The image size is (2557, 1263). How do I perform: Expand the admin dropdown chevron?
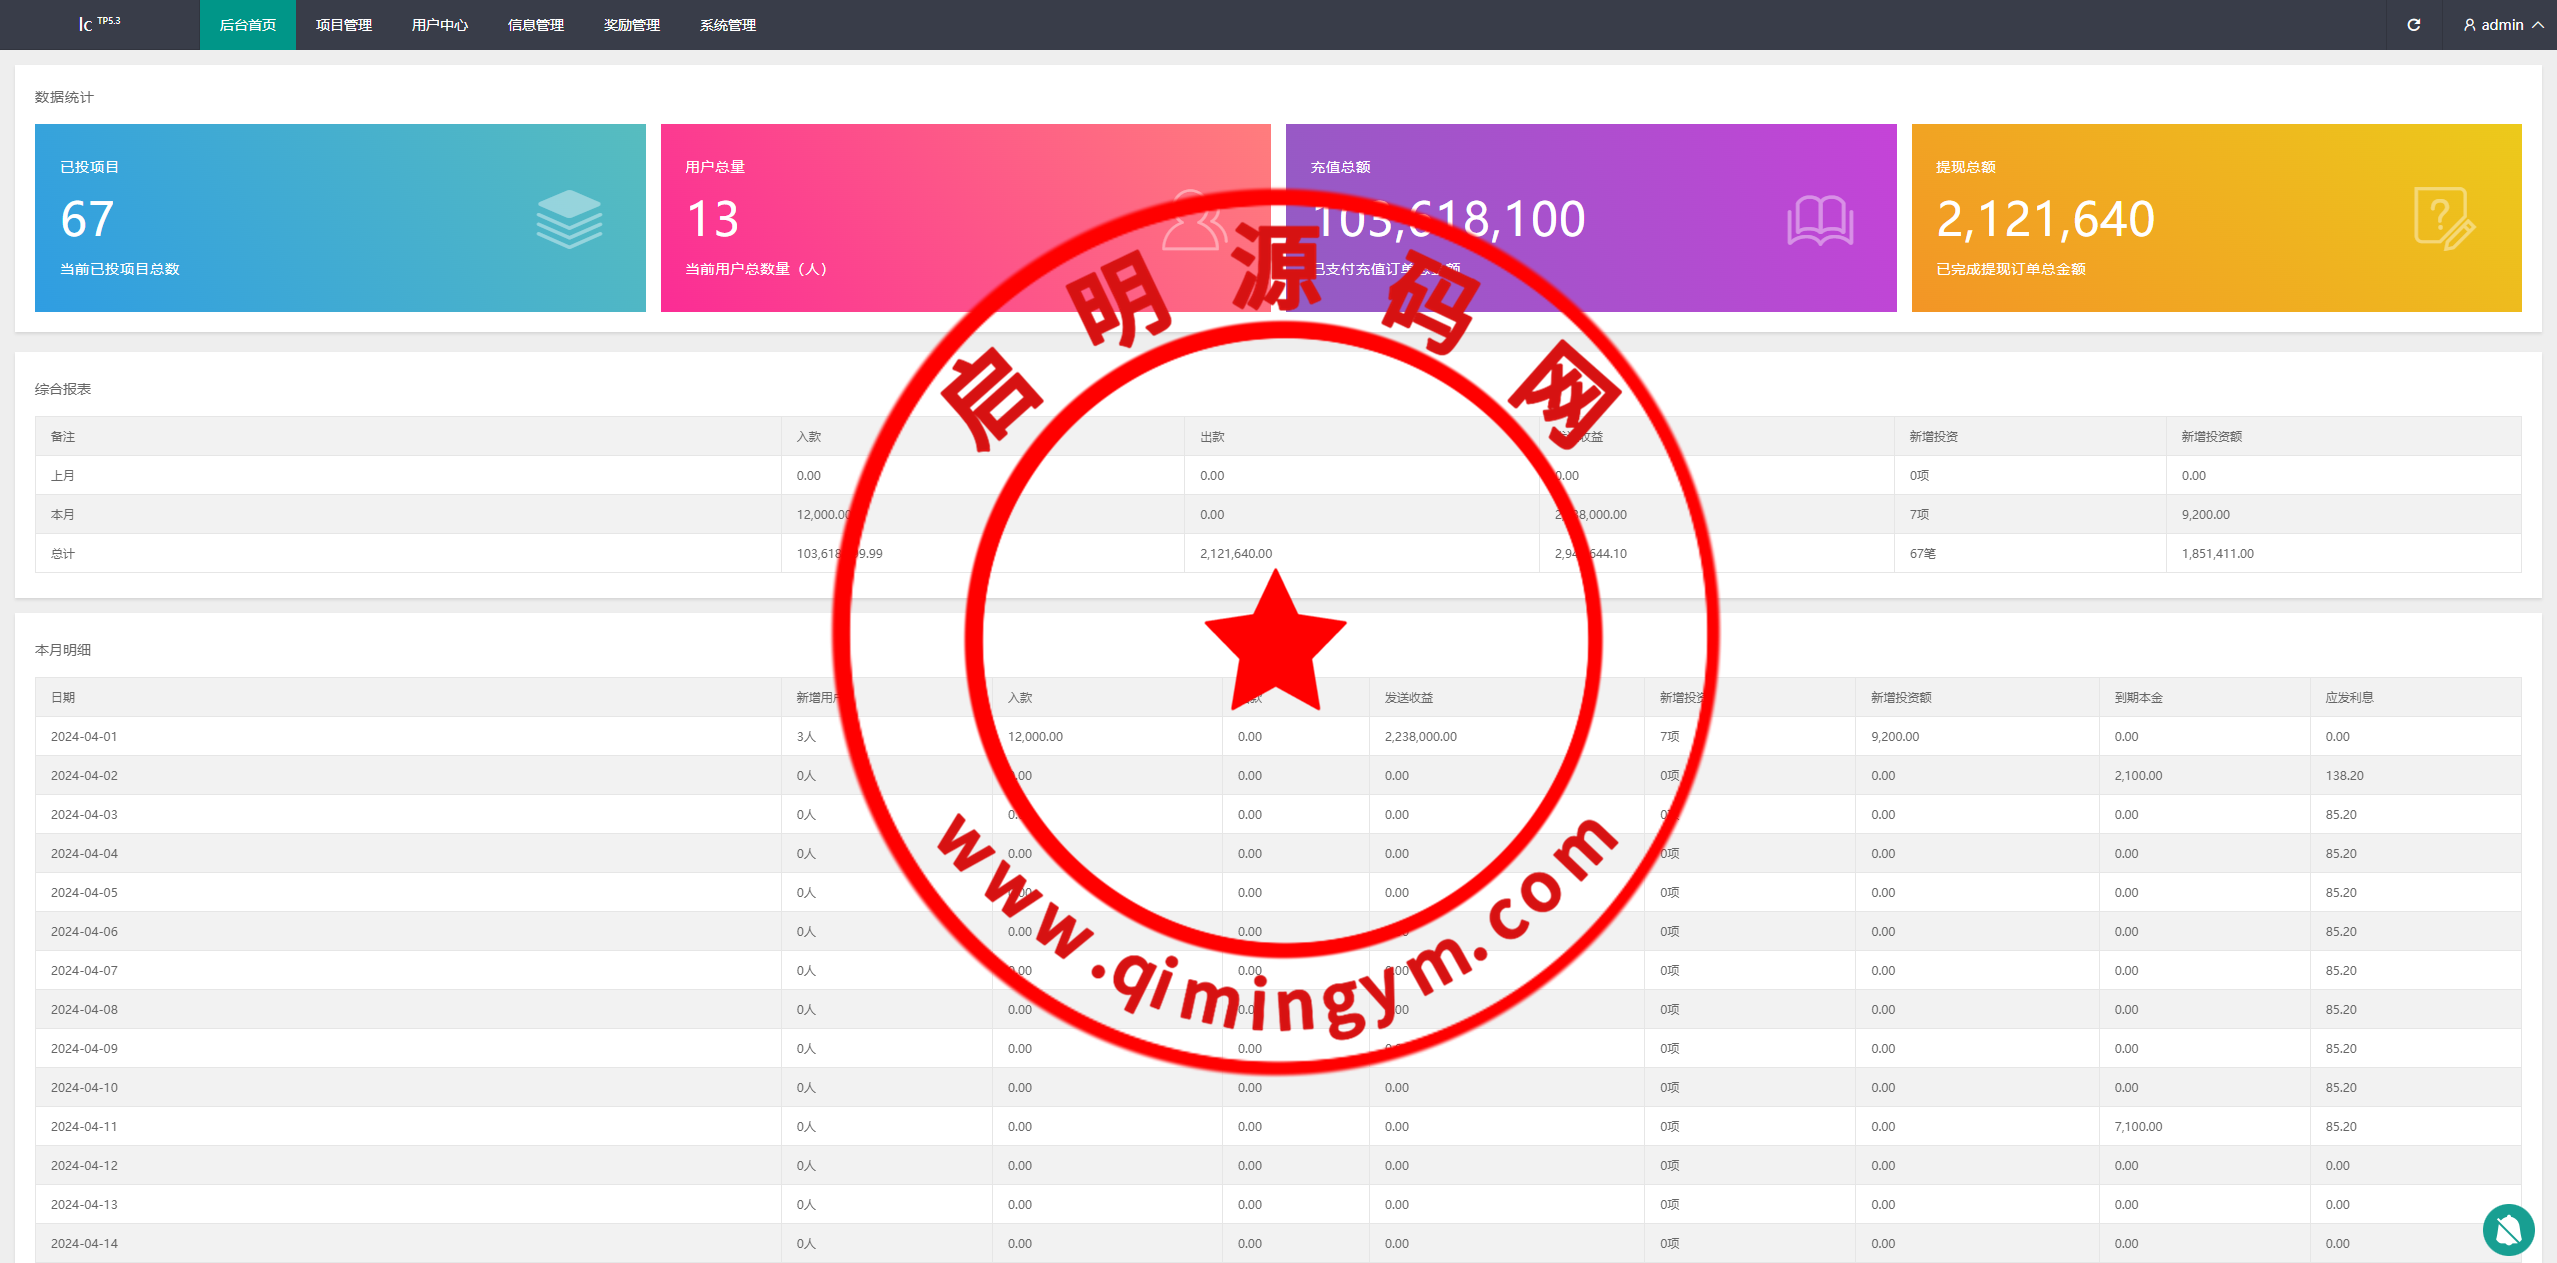tap(2538, 25)
